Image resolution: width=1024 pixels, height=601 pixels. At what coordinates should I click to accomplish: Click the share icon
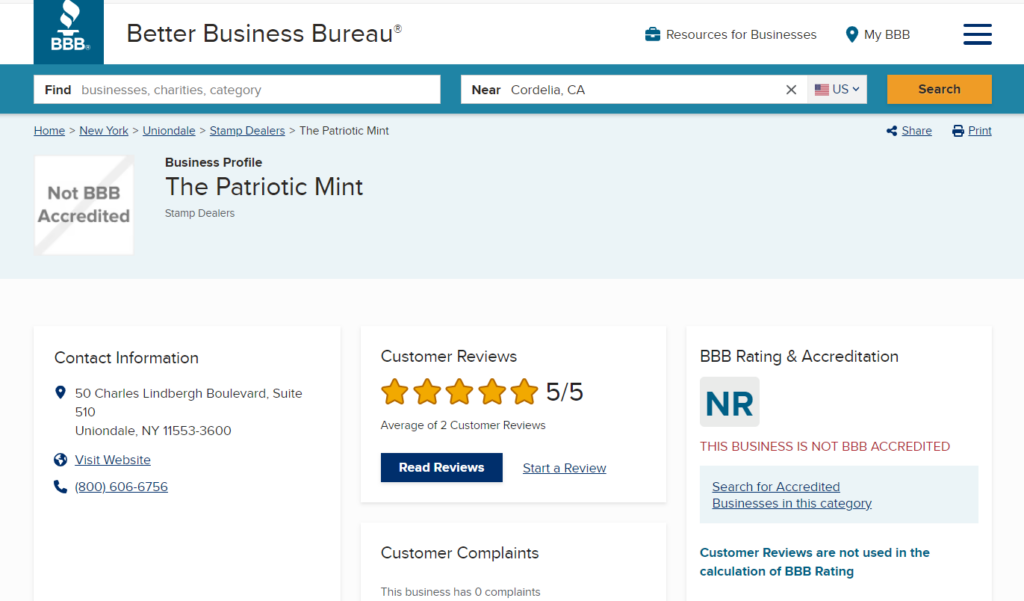pos(891,131)
